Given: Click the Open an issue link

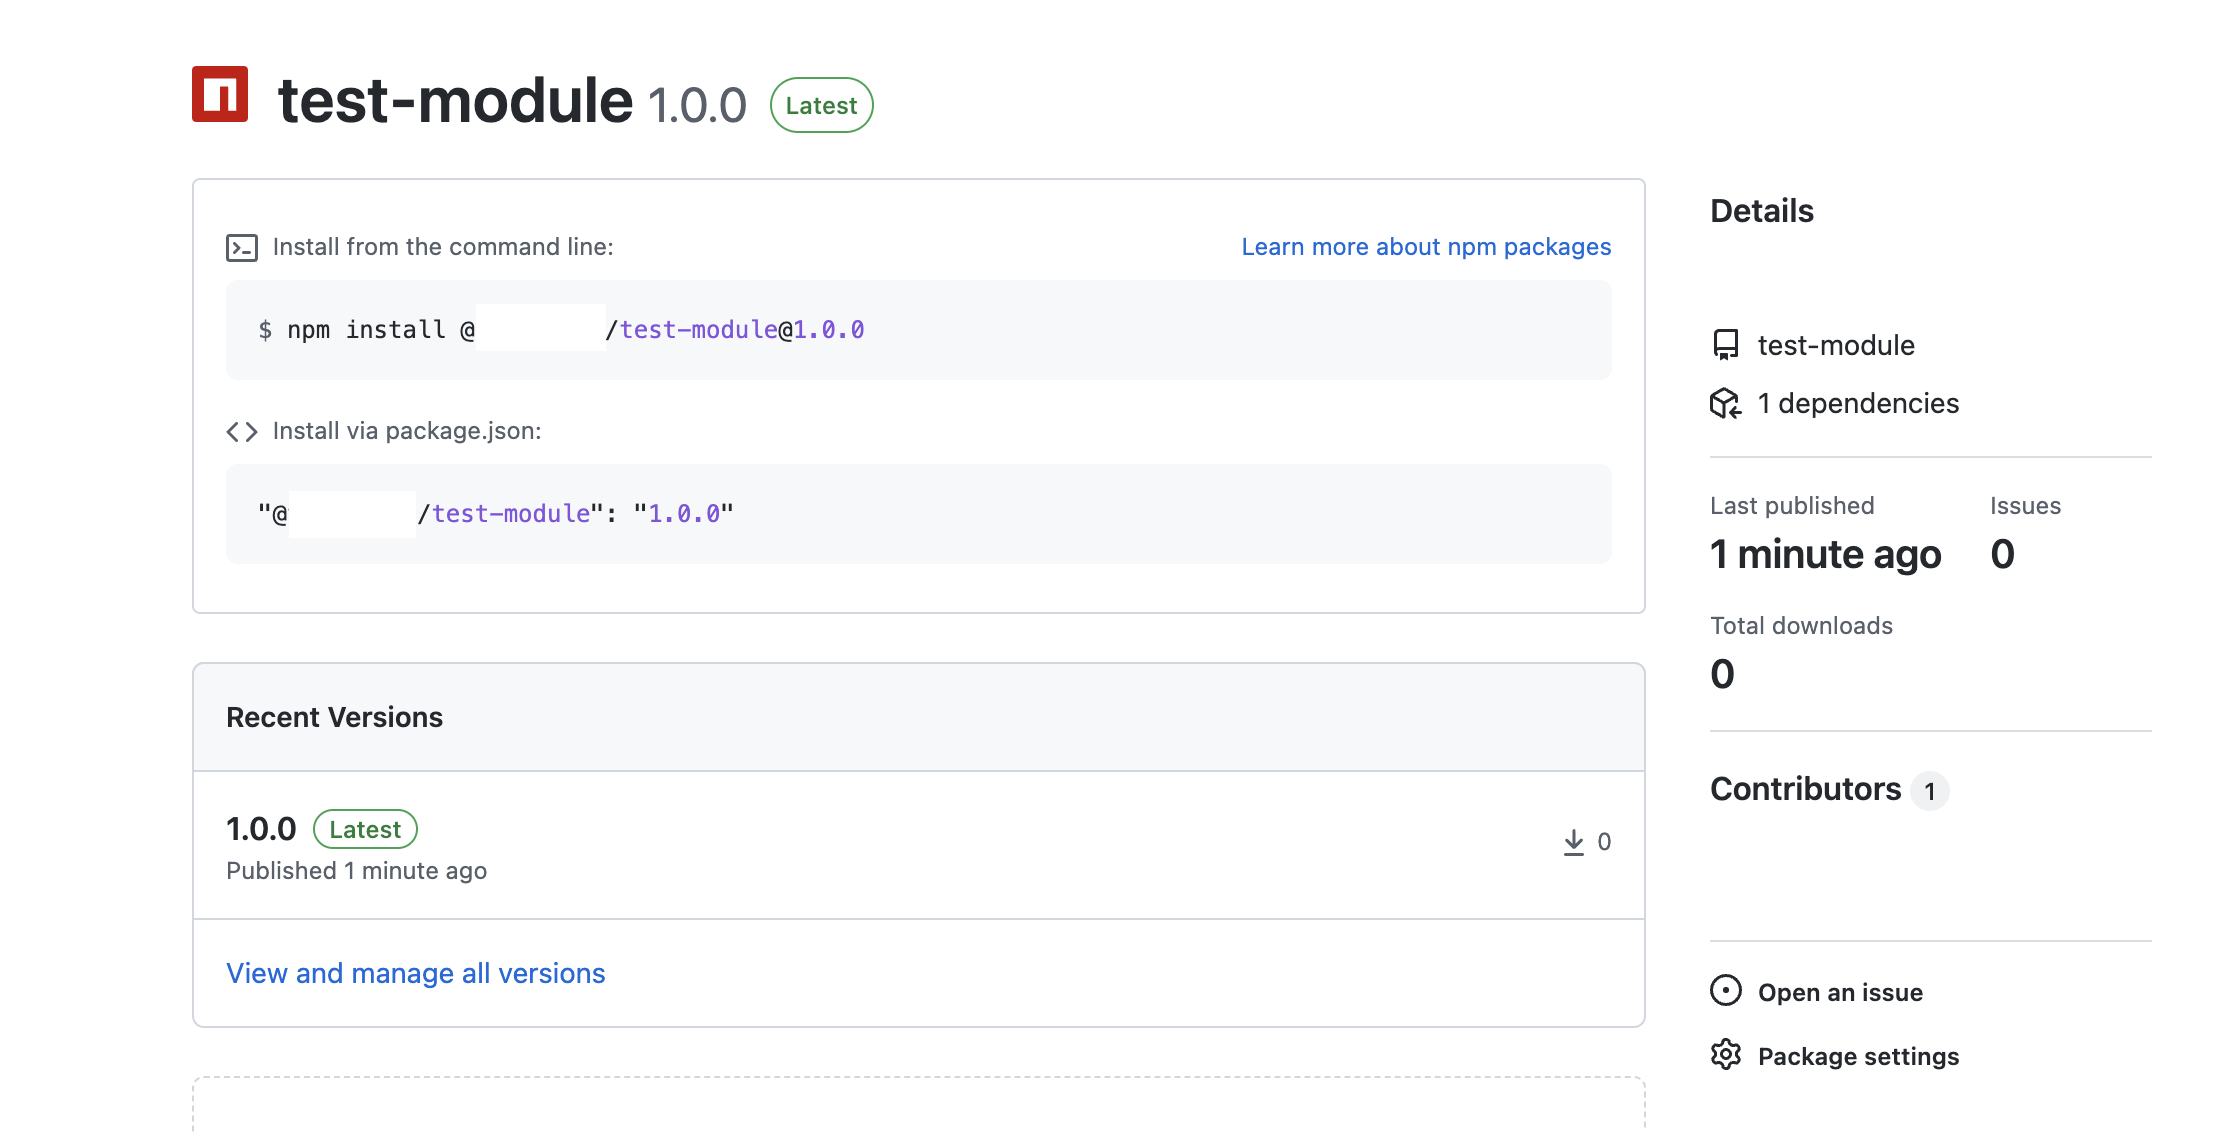Looking at the screenshot, I should [1840, 993].
